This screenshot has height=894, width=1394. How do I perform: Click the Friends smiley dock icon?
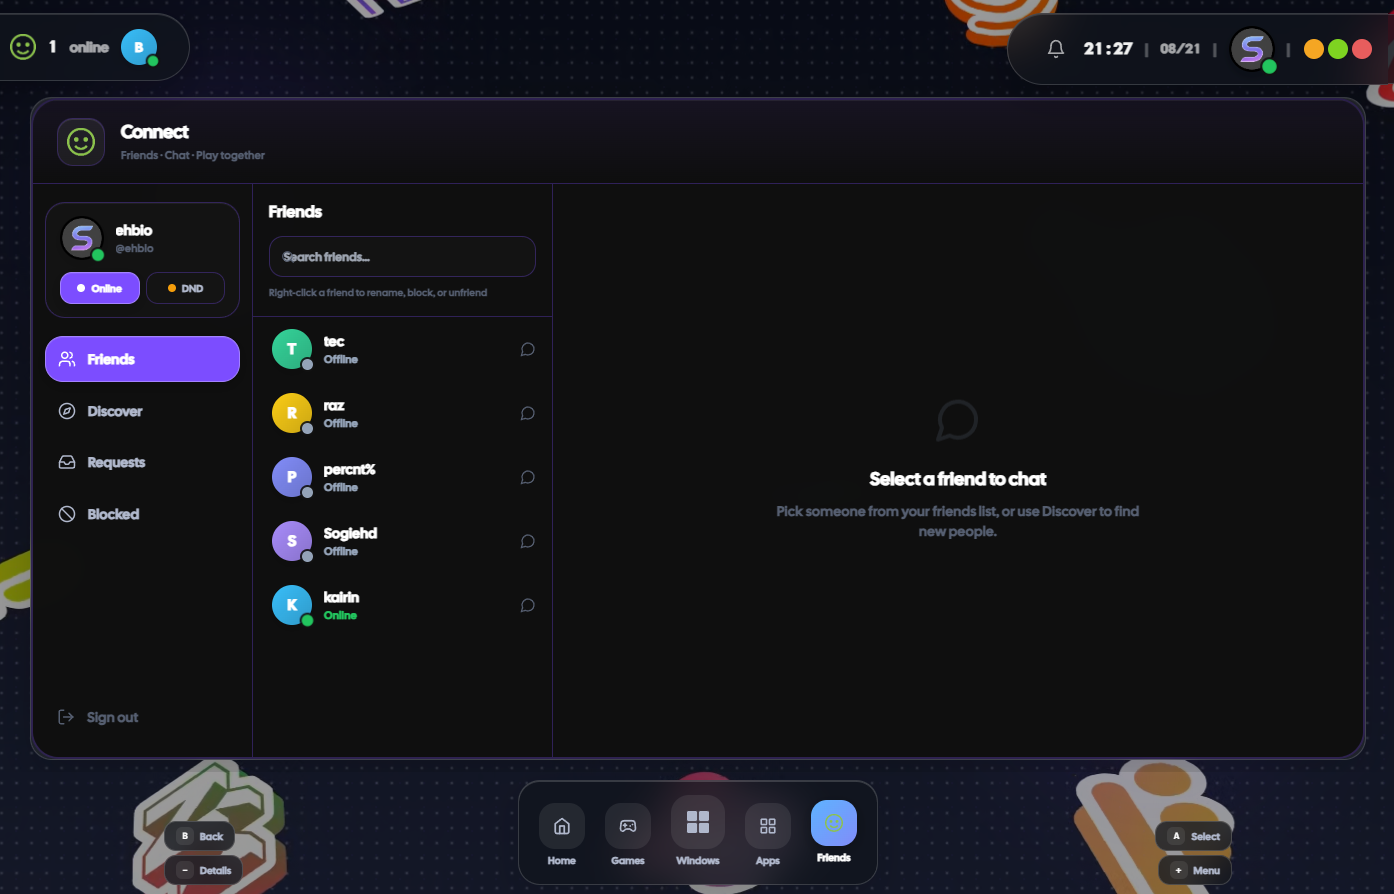point(834,823)
